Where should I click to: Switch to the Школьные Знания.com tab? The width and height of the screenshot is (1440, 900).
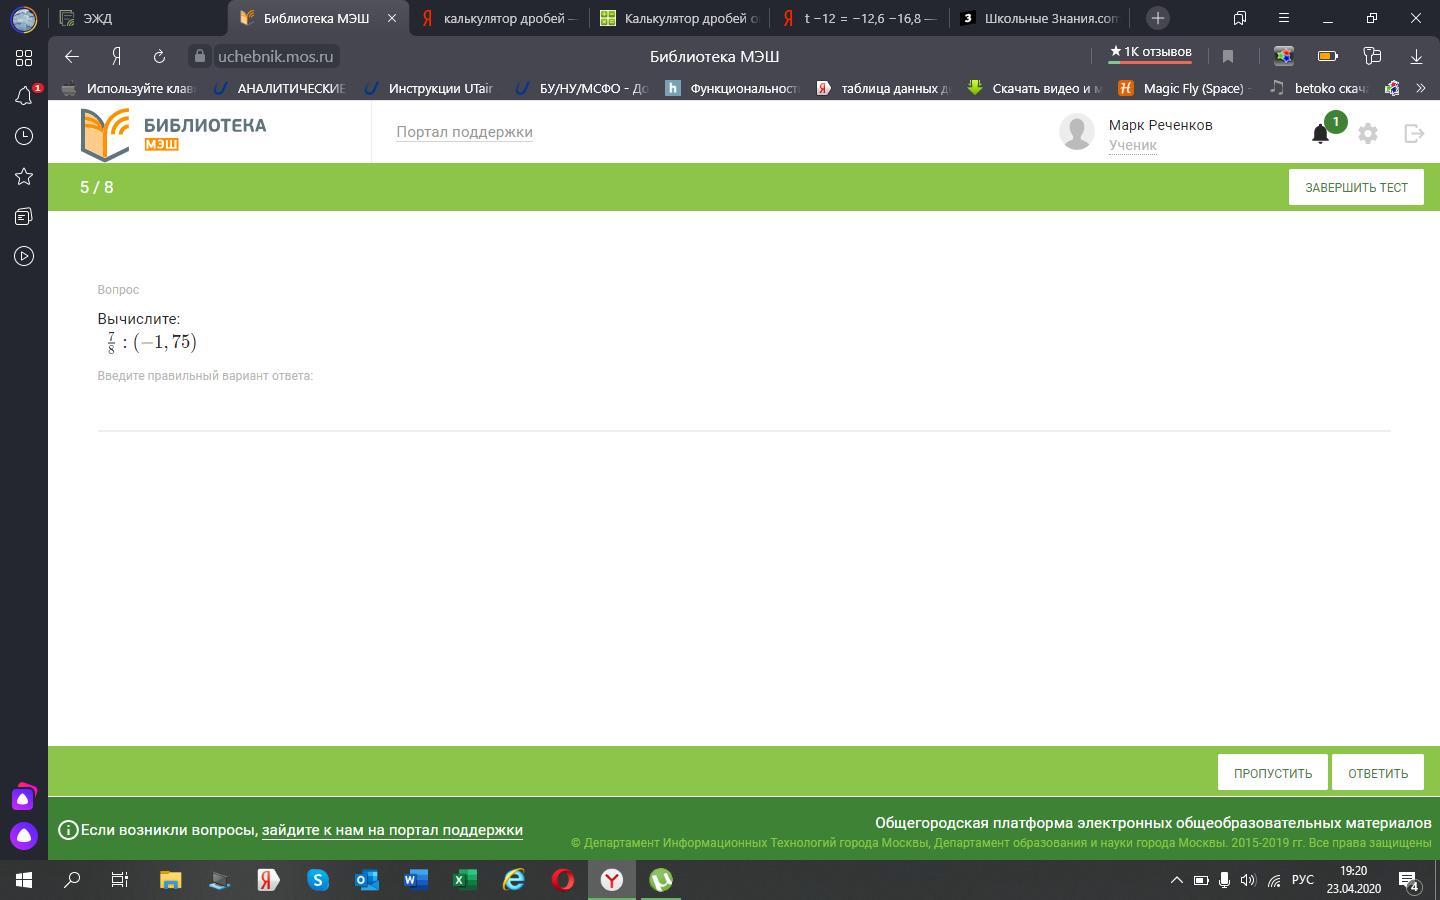[x=1039, y=18]
